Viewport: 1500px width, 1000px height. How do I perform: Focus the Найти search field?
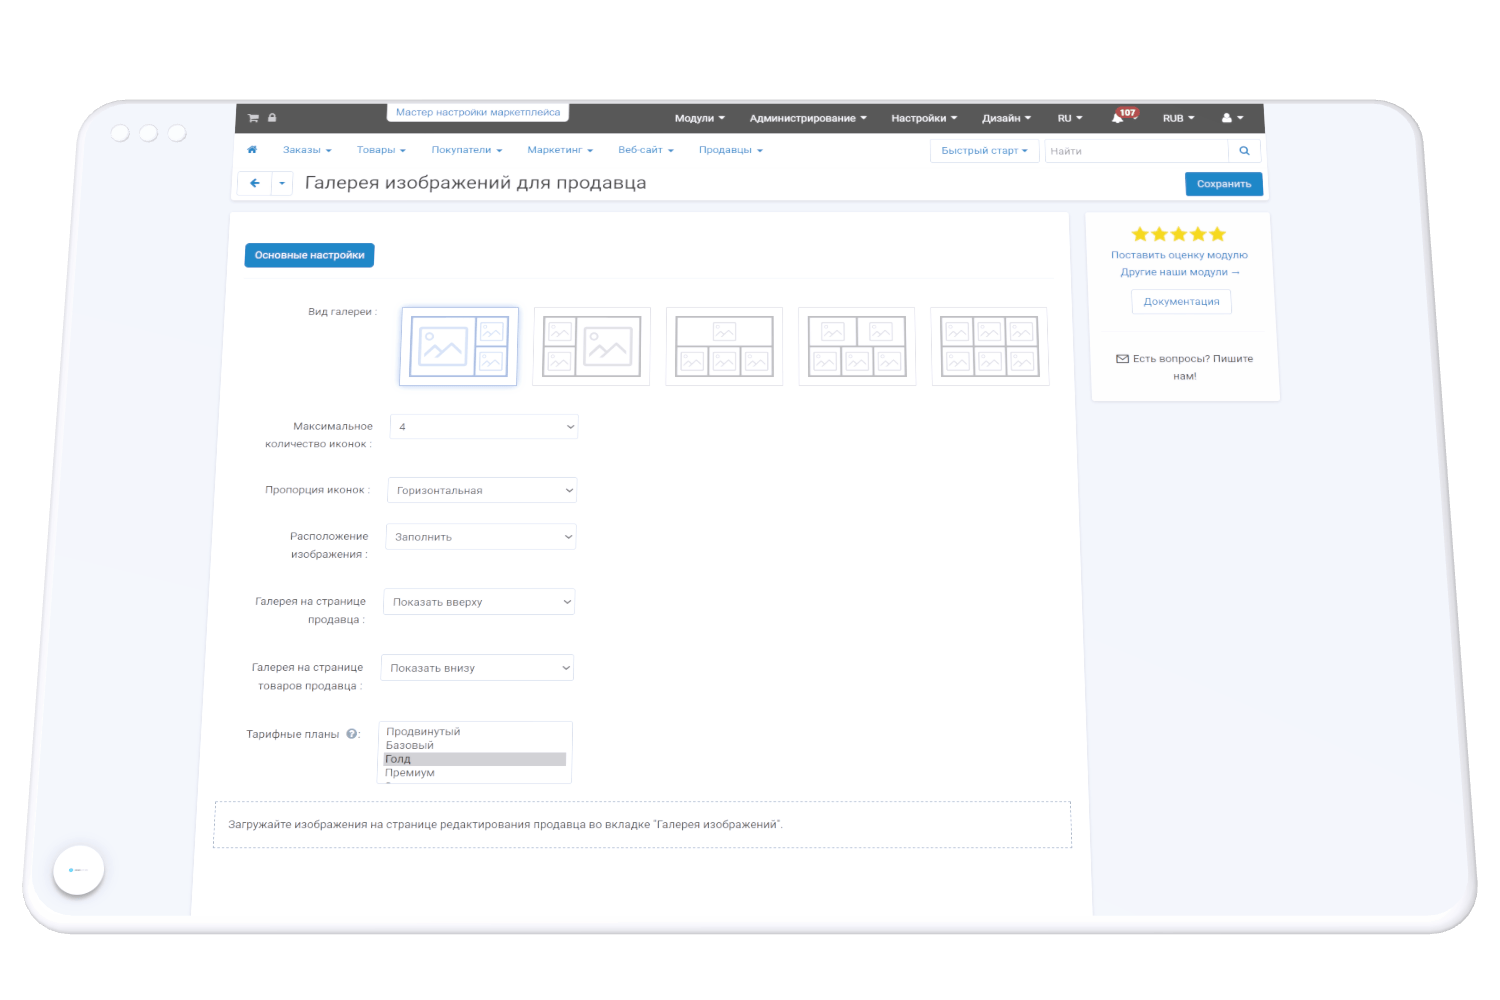pos(1135,151)
